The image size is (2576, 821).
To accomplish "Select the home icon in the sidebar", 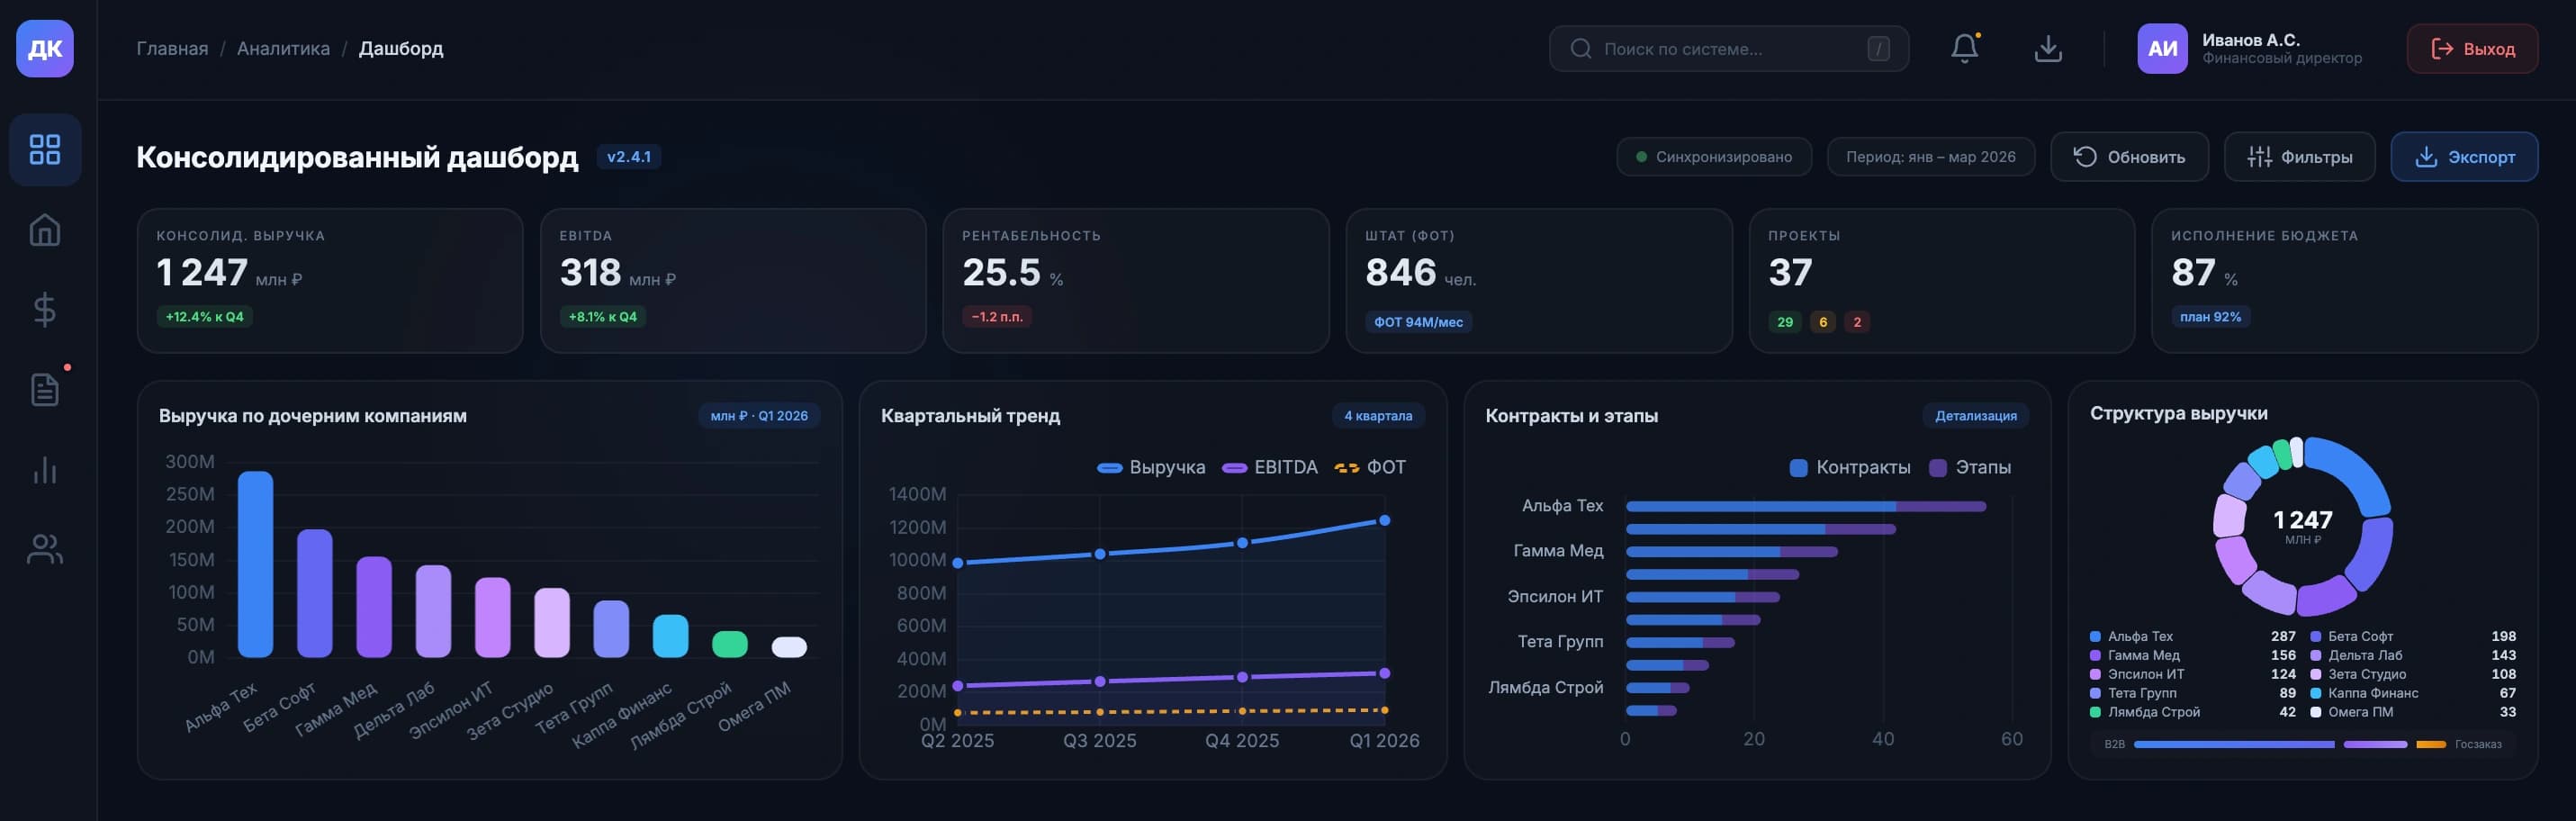I will pyautogui.click(x=44, y=230).
